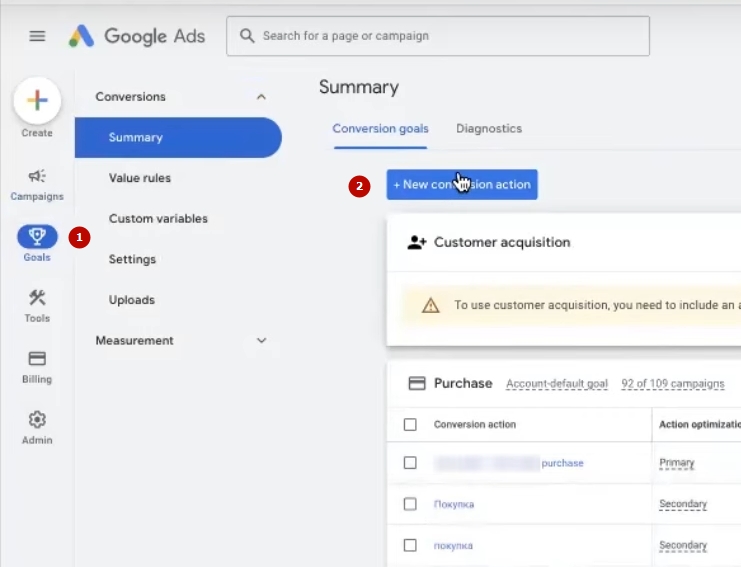Tick the first Покупка row checkbox
The height and width of the screenshot is (567, 741).
(x=410, y=504)
